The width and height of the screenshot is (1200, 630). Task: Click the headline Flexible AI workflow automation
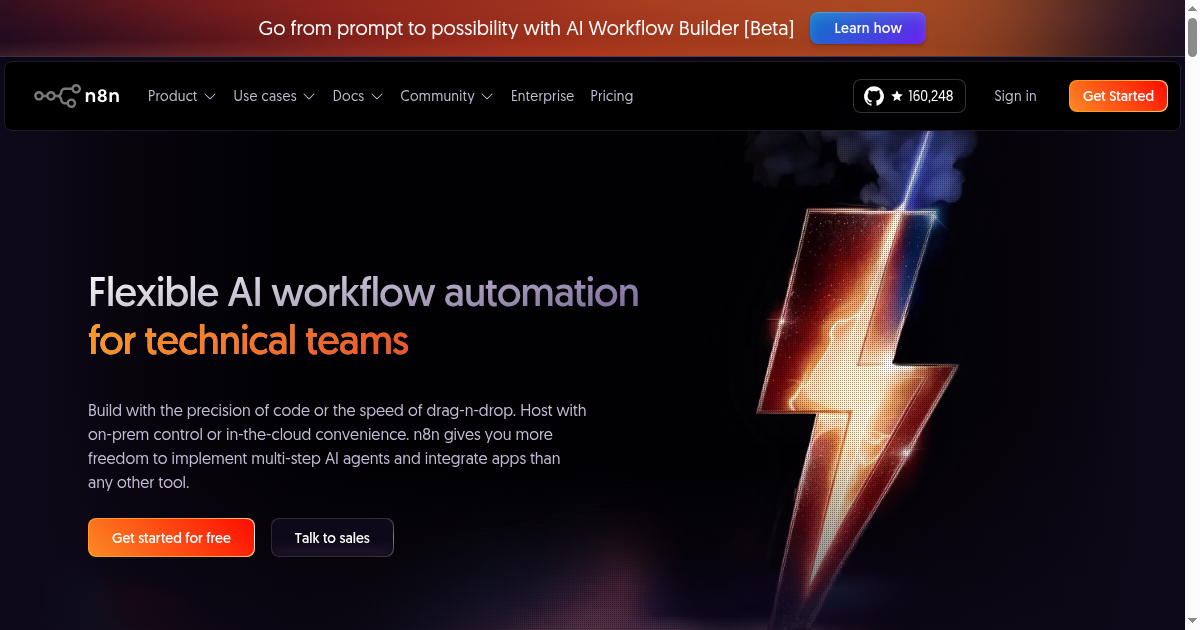pos(363,293)
